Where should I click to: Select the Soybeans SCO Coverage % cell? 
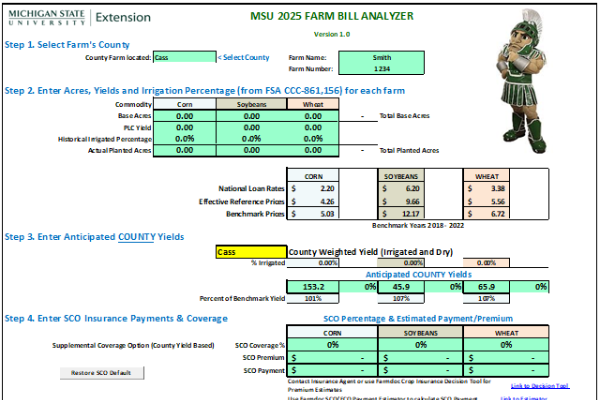[x=421, y=345]
